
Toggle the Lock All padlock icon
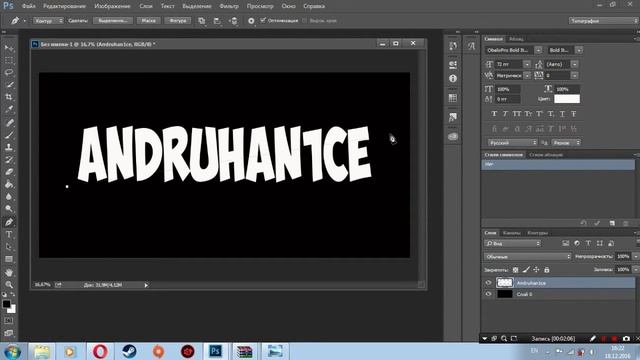[x=547, y=270]
